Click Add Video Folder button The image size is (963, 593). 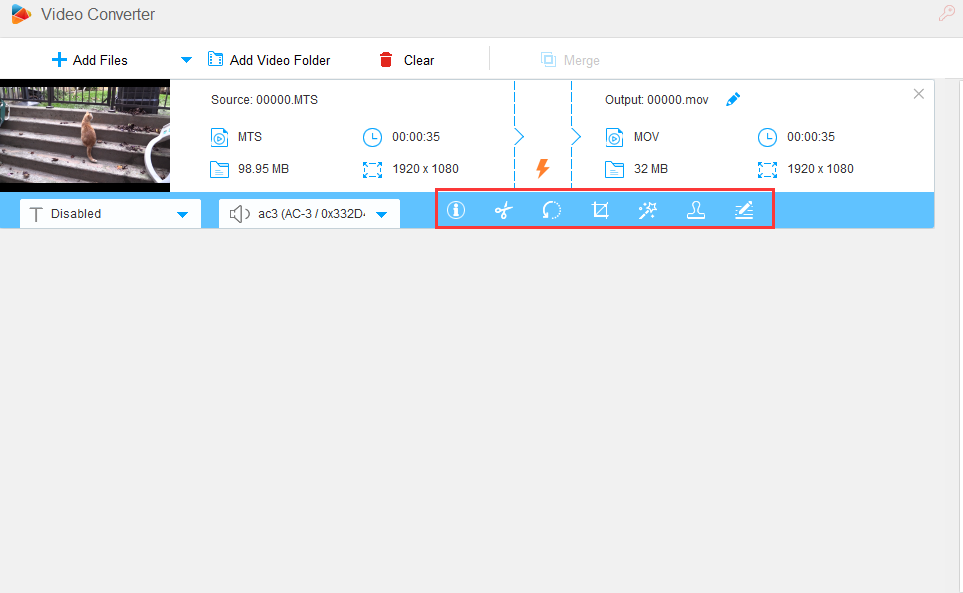(x=269, y=60)
